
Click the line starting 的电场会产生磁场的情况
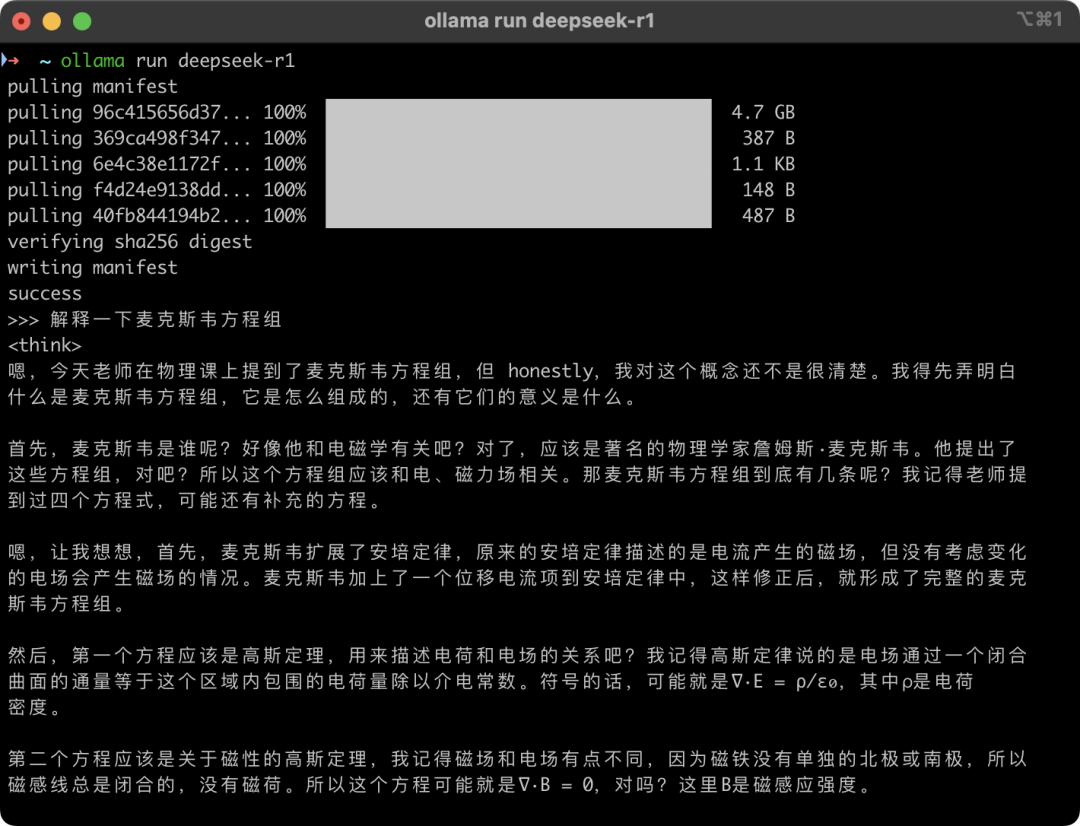tap(517, 578)
